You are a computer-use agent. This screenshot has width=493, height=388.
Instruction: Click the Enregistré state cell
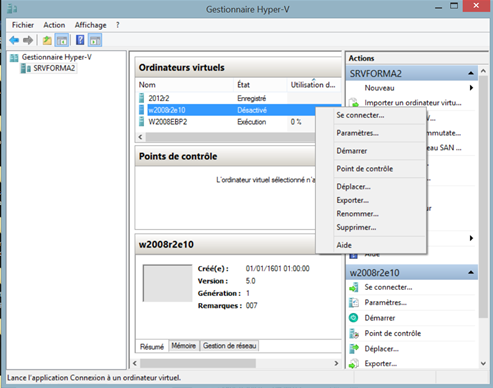252,98
